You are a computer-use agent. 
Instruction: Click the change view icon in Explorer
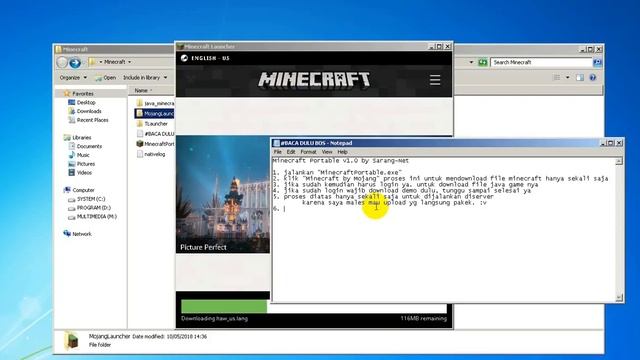(557, 78)
